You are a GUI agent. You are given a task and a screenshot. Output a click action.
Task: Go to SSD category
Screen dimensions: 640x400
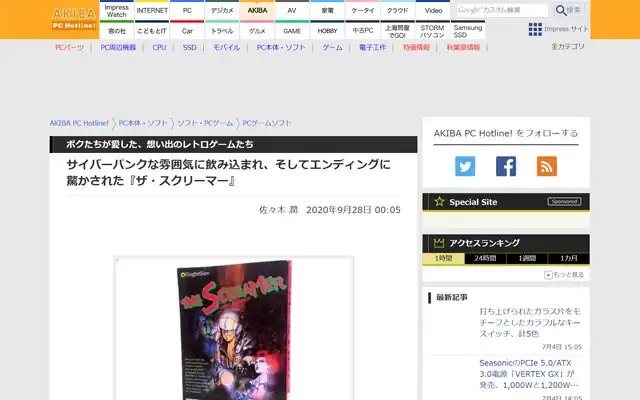(189, 47)
